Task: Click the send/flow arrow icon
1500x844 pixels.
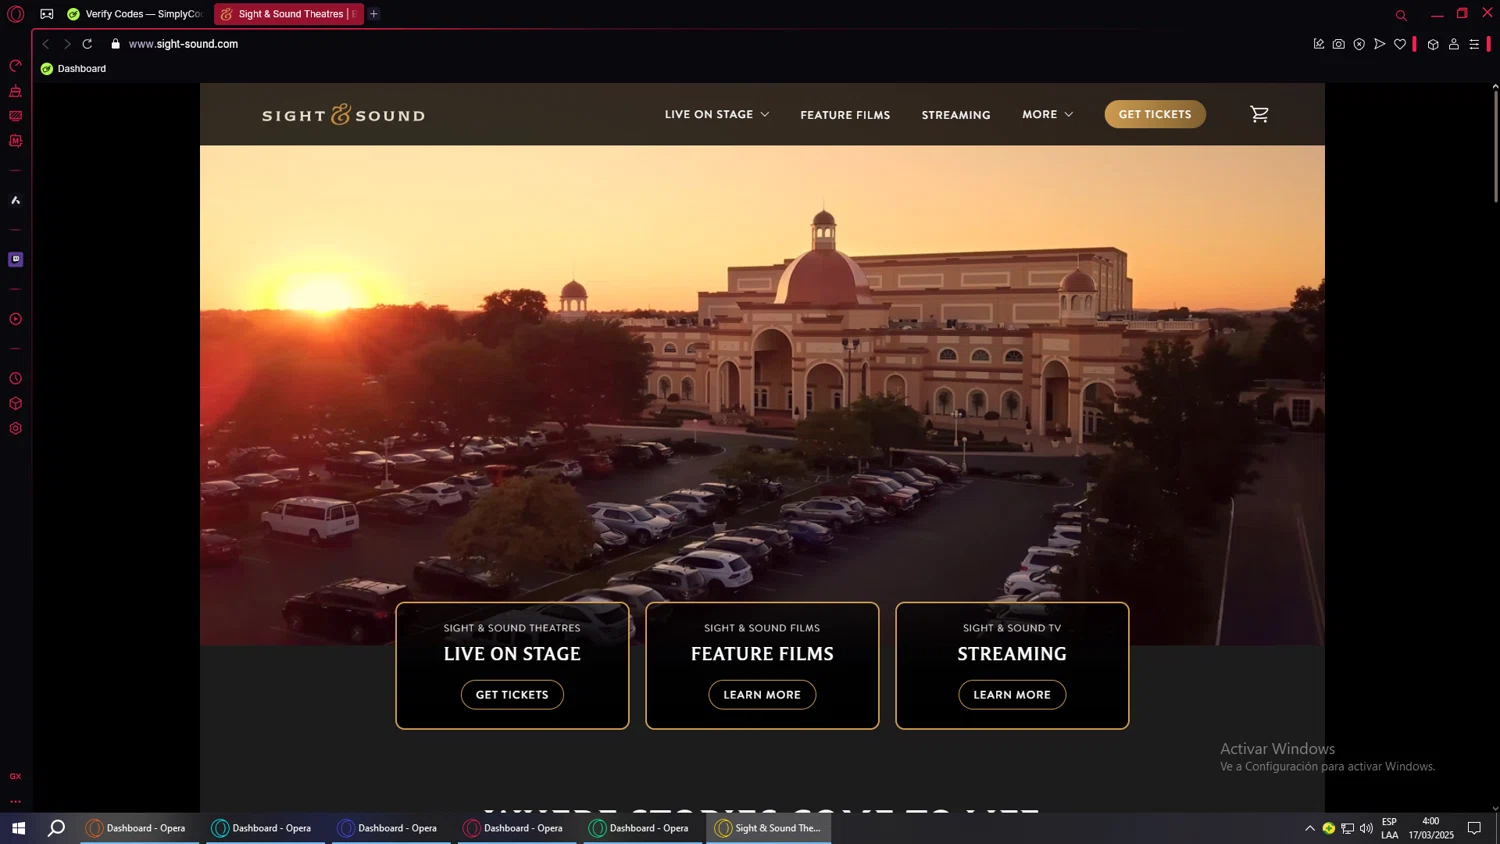Action: pos(1379,44)
